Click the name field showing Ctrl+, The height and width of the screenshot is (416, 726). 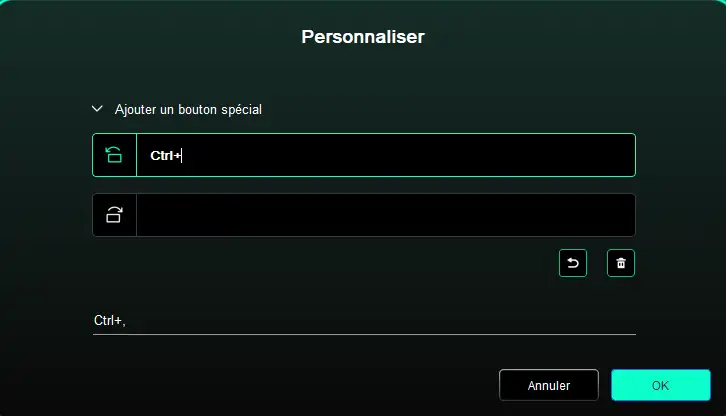[364, 321]
